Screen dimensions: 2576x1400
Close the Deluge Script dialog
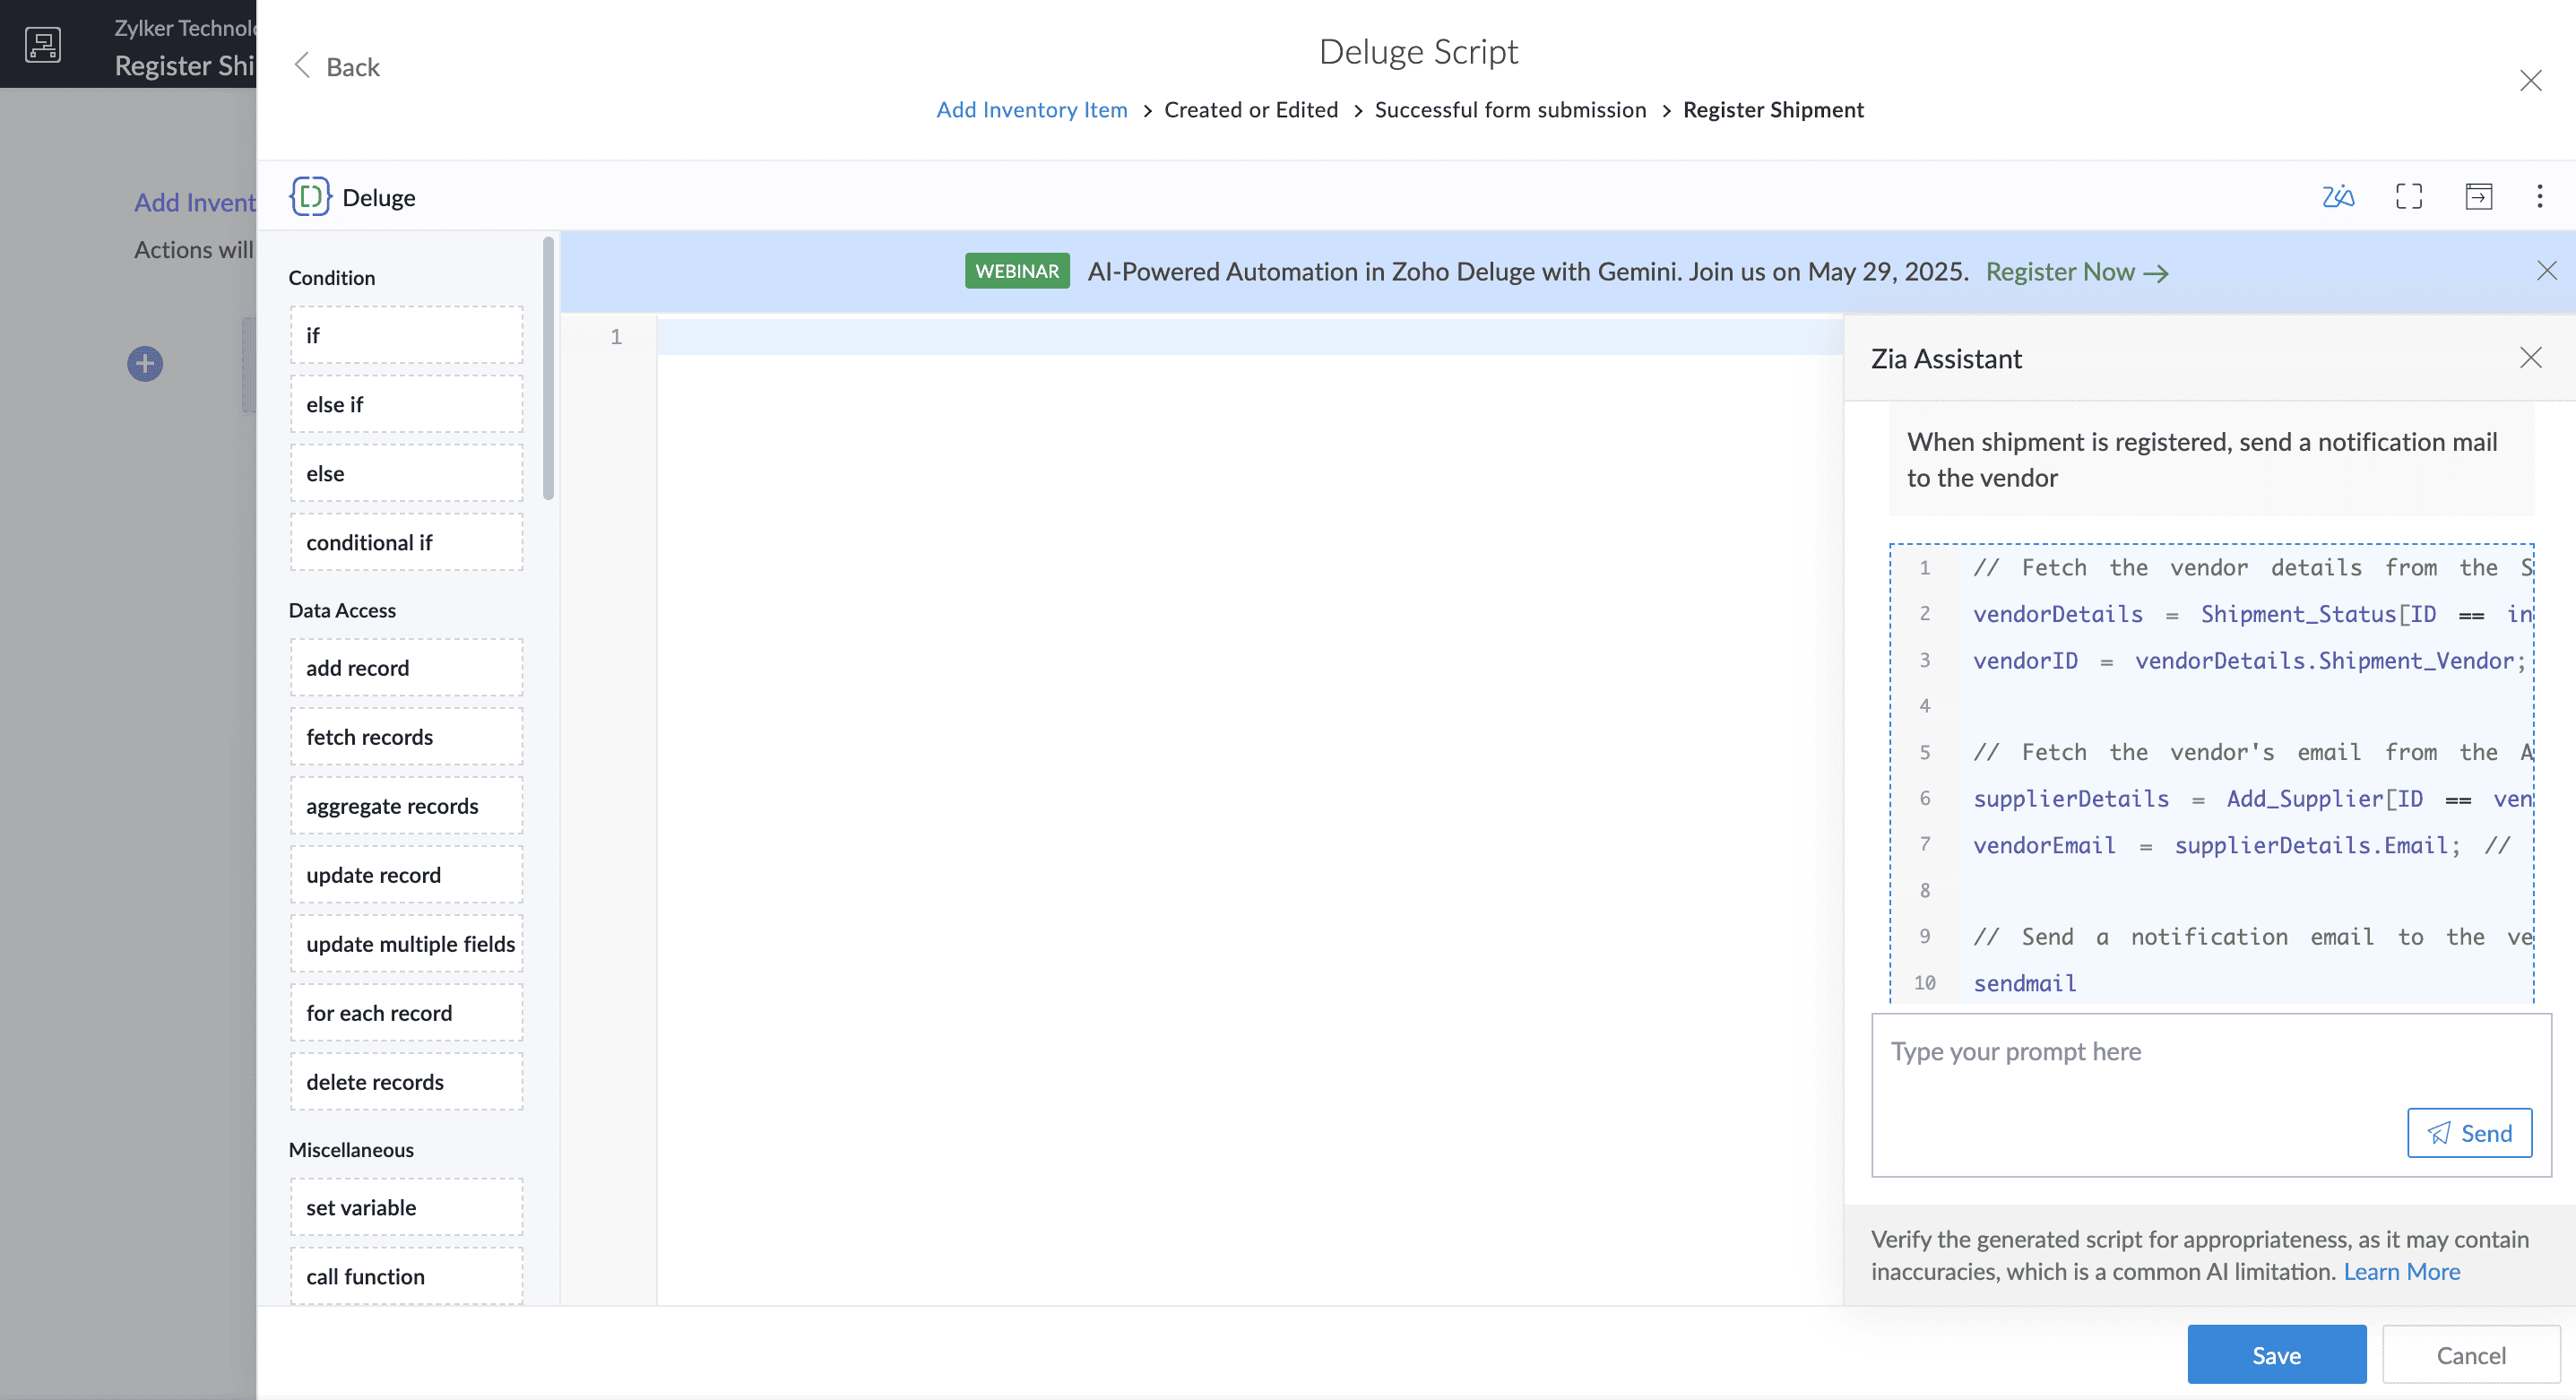2530,80
